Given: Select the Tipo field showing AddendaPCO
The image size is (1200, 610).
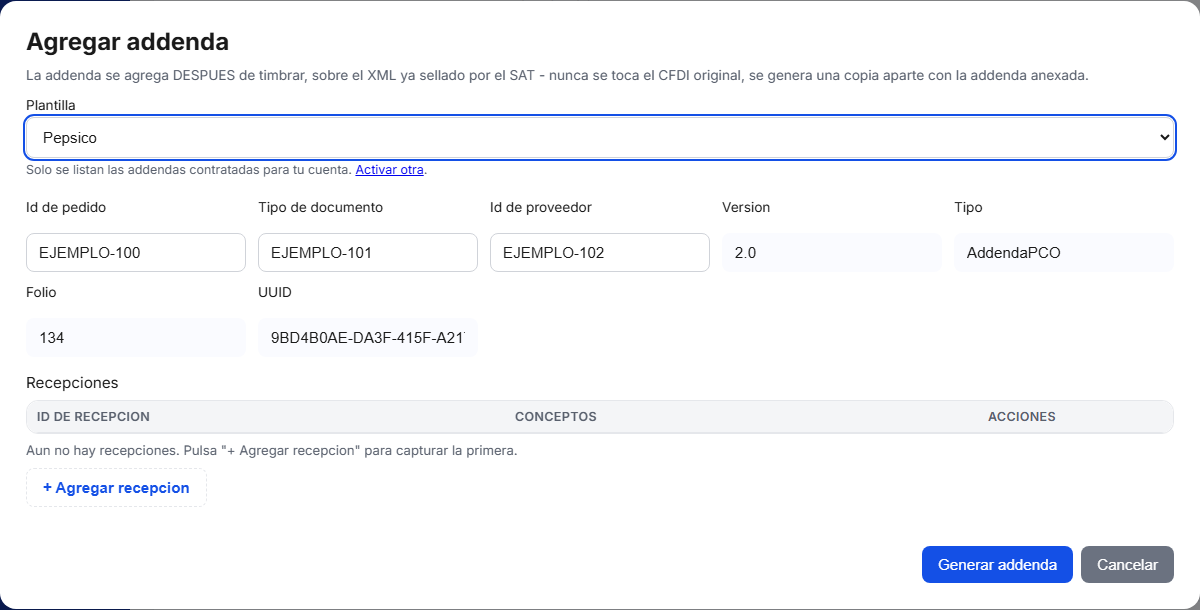Looking at the screenshot, I should point(1064,253).
